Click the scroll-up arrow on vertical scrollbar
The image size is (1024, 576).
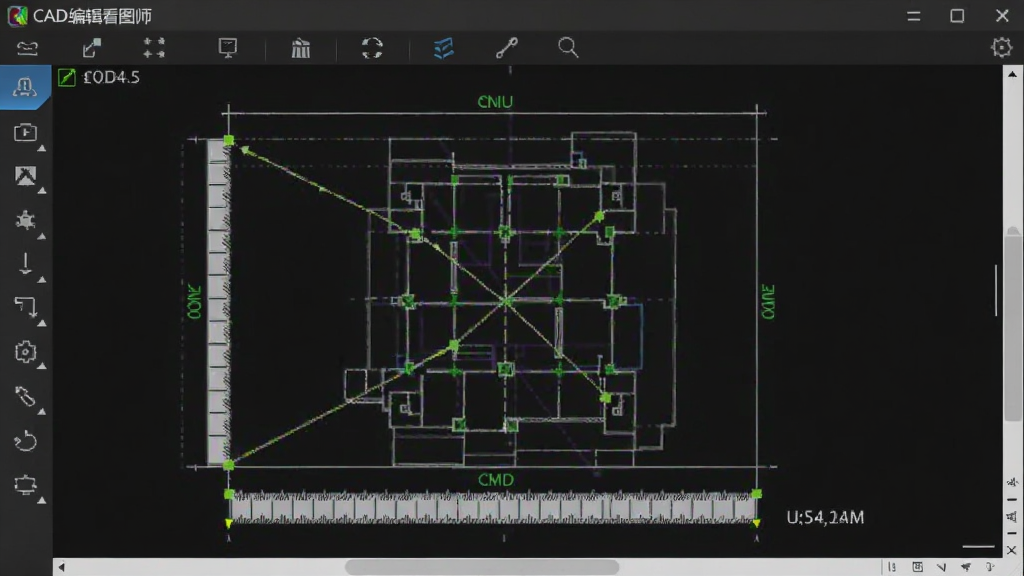coord(1012,74)
